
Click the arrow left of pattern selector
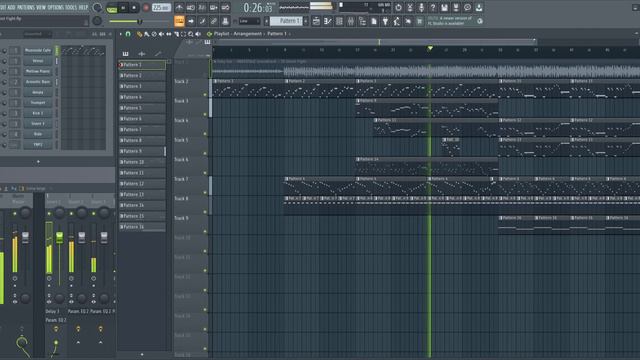pyautogui.click(x=267, y=21)
